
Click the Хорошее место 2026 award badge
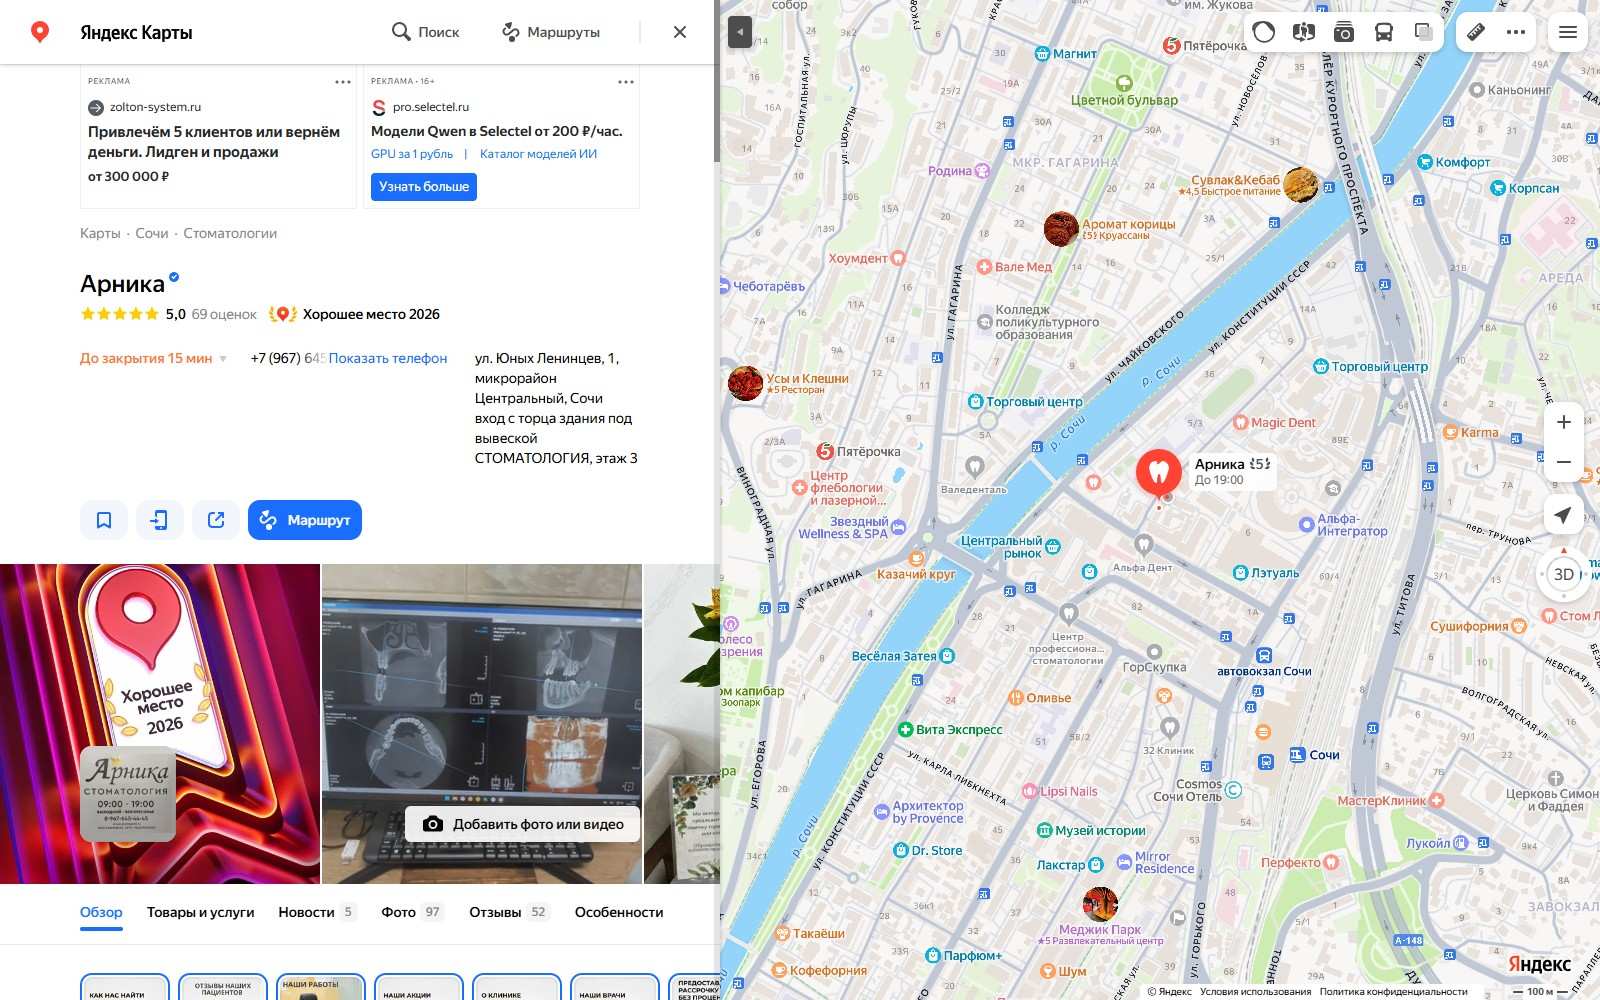(x=355, y=314)
